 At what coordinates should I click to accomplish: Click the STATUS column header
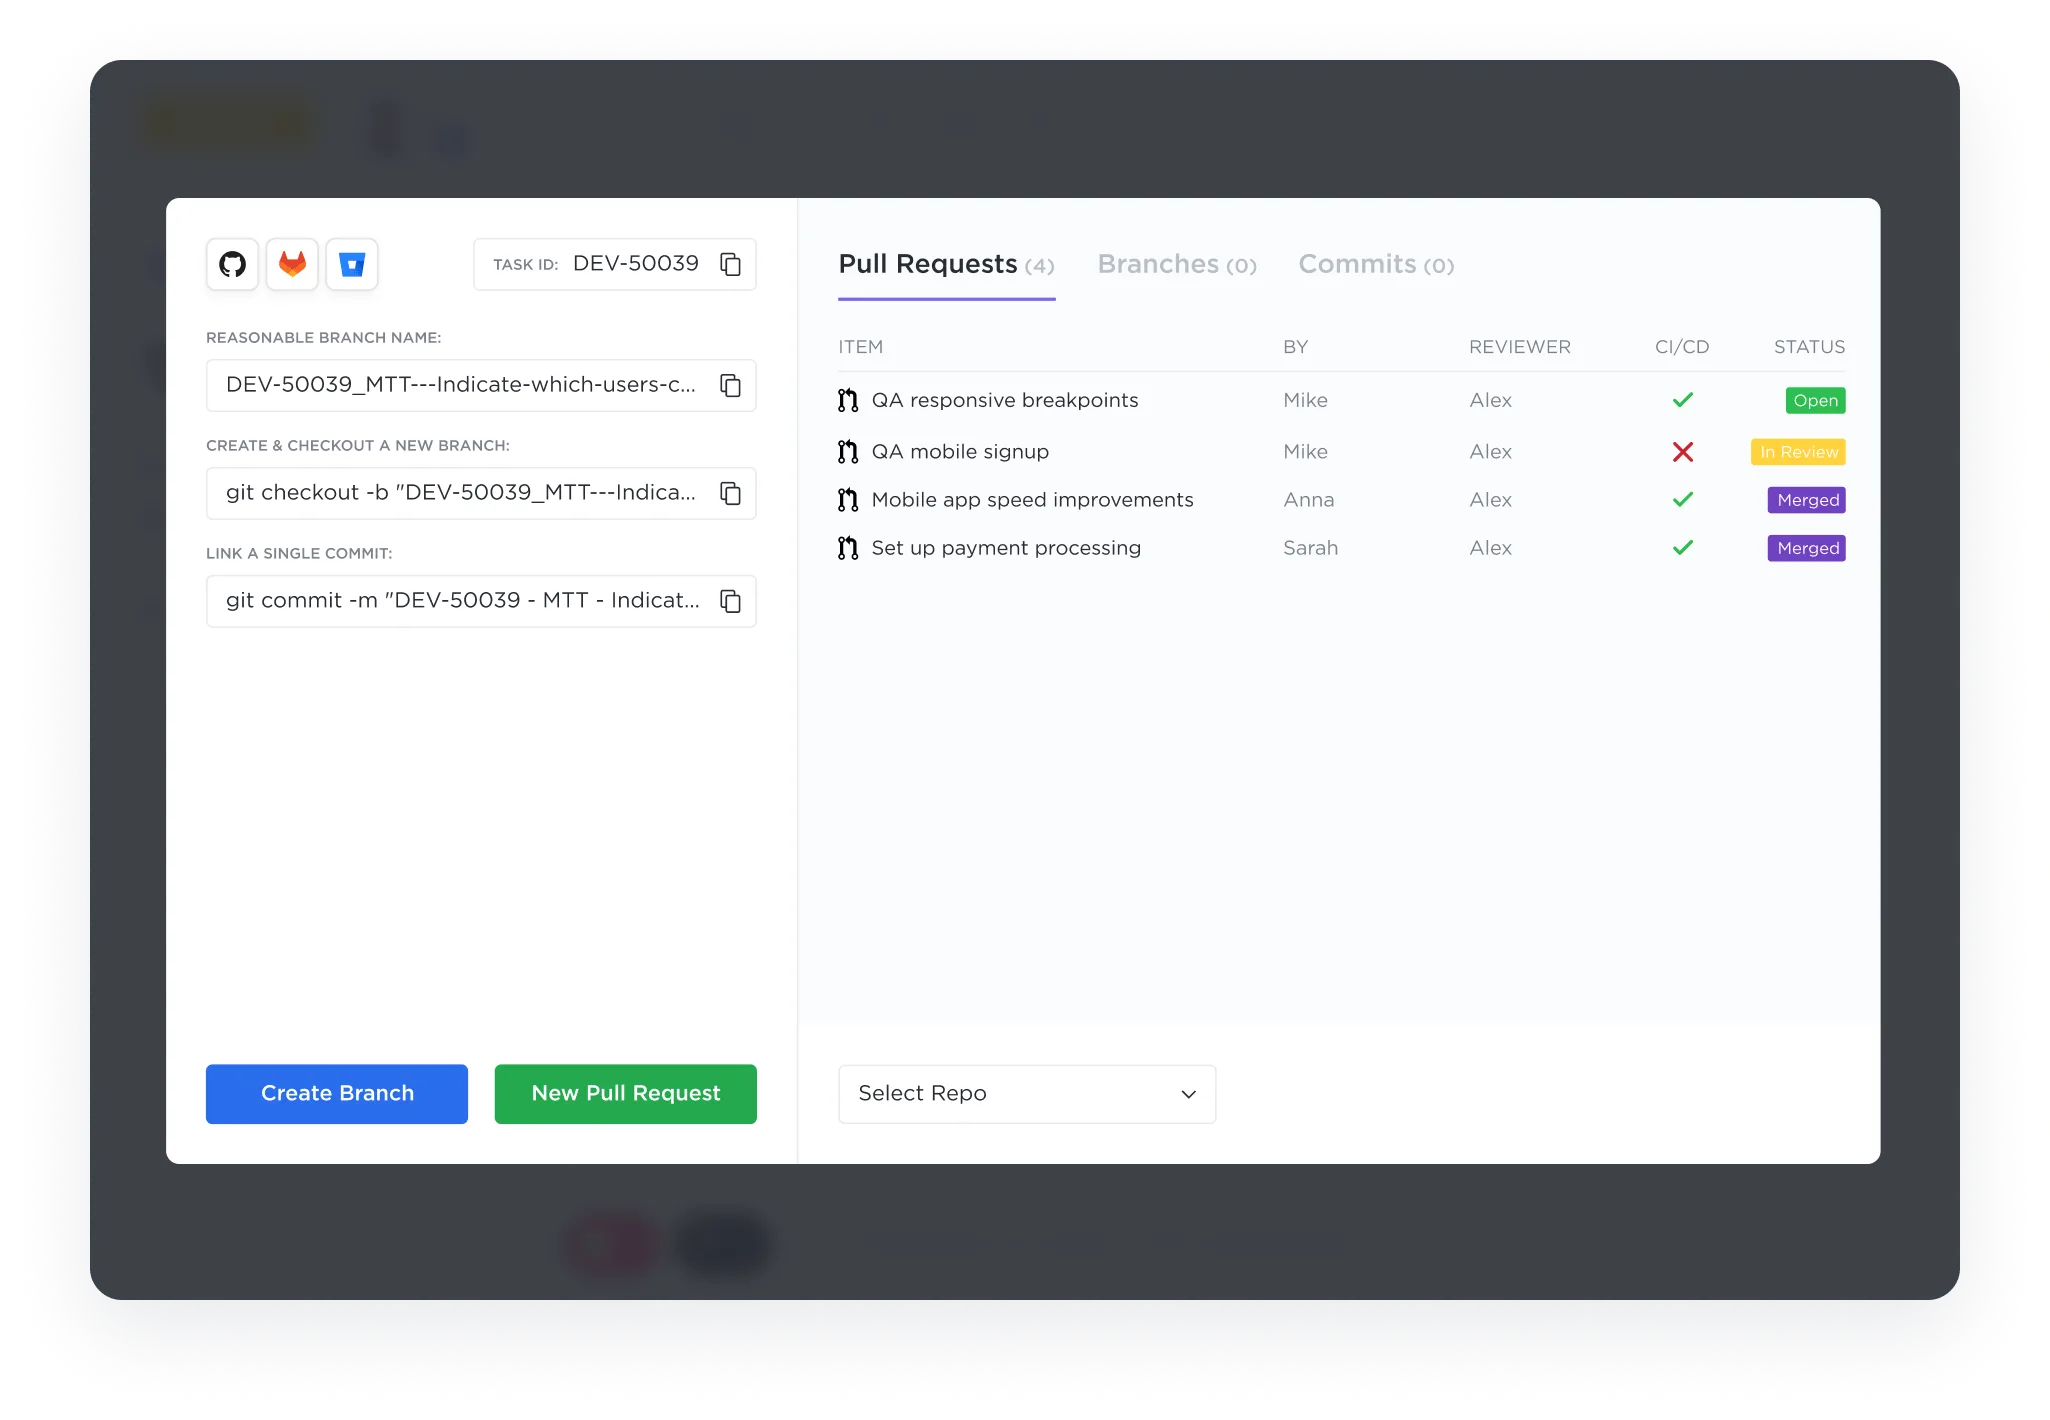pos(1810,347)
